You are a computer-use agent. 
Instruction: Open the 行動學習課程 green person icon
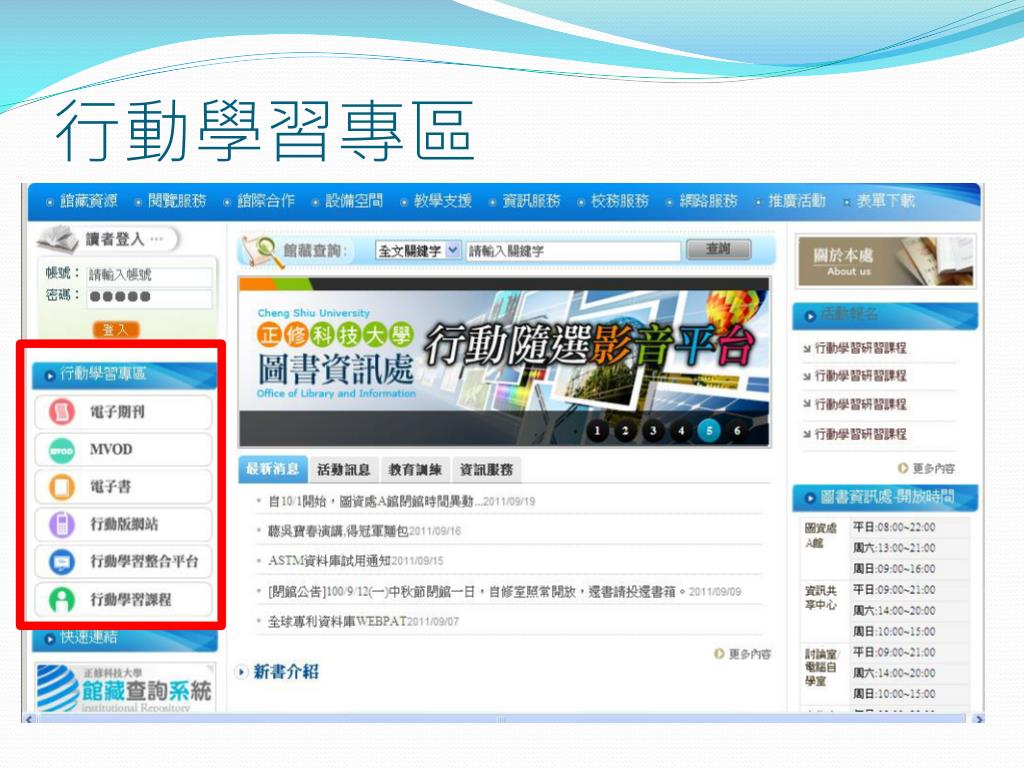tap(62, 600)
